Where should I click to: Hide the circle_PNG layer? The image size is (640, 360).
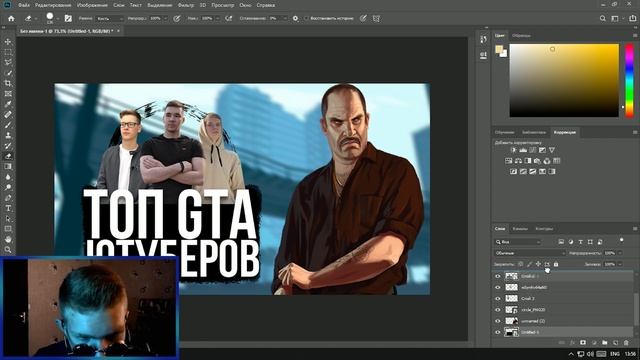[498, 310]
